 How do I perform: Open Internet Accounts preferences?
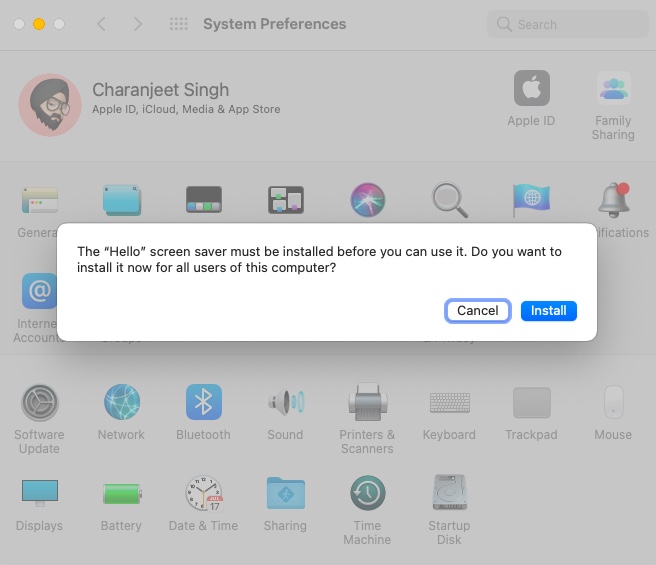coord(39,291)
